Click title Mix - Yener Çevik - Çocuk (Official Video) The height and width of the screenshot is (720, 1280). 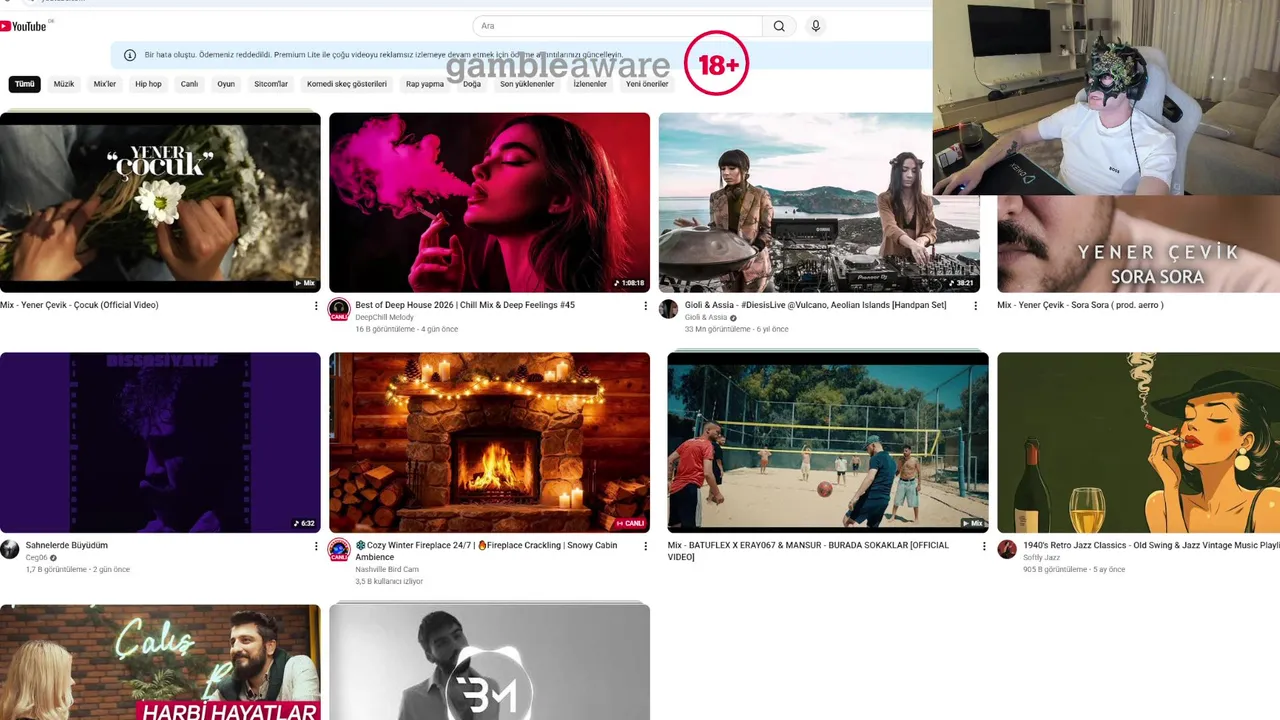[79, 305]
